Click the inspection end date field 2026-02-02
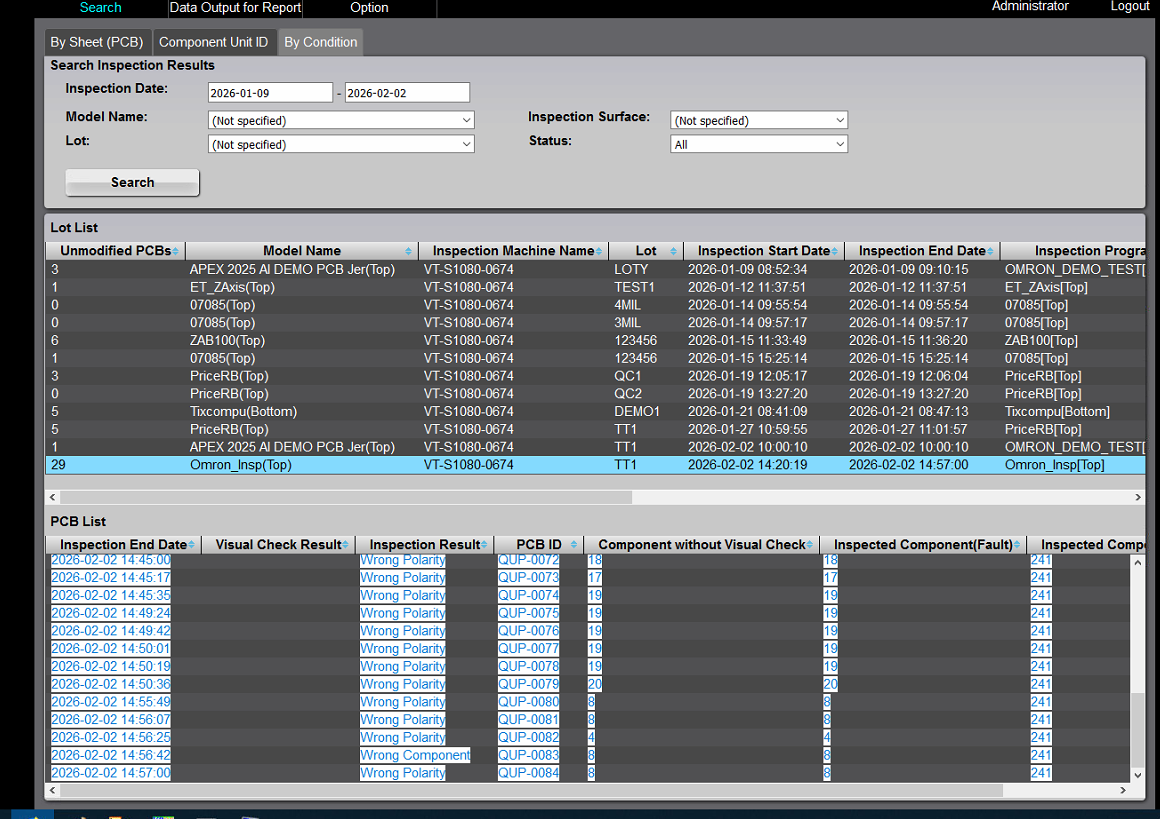 coord(407,92)
